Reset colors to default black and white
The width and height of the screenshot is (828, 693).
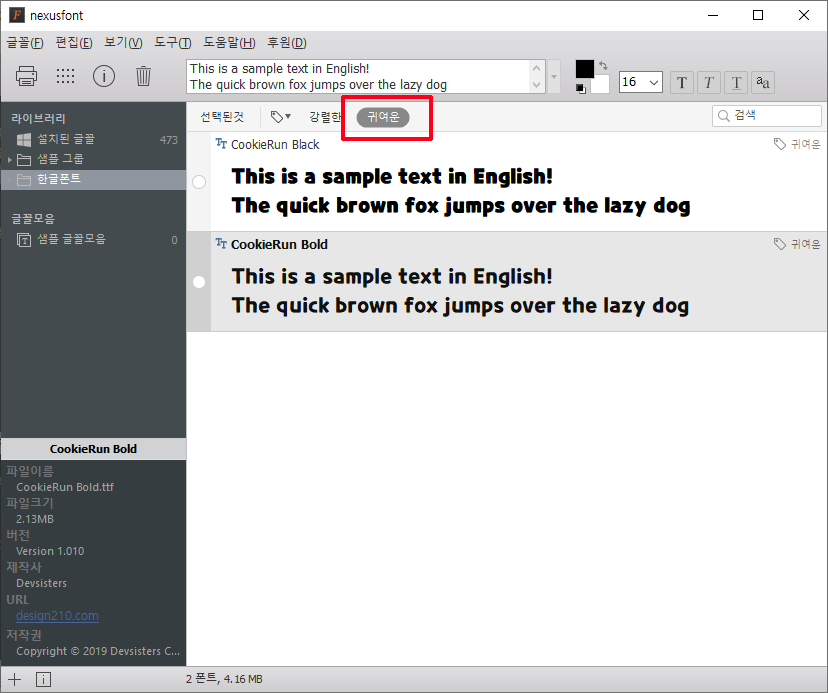coord(581,89)
